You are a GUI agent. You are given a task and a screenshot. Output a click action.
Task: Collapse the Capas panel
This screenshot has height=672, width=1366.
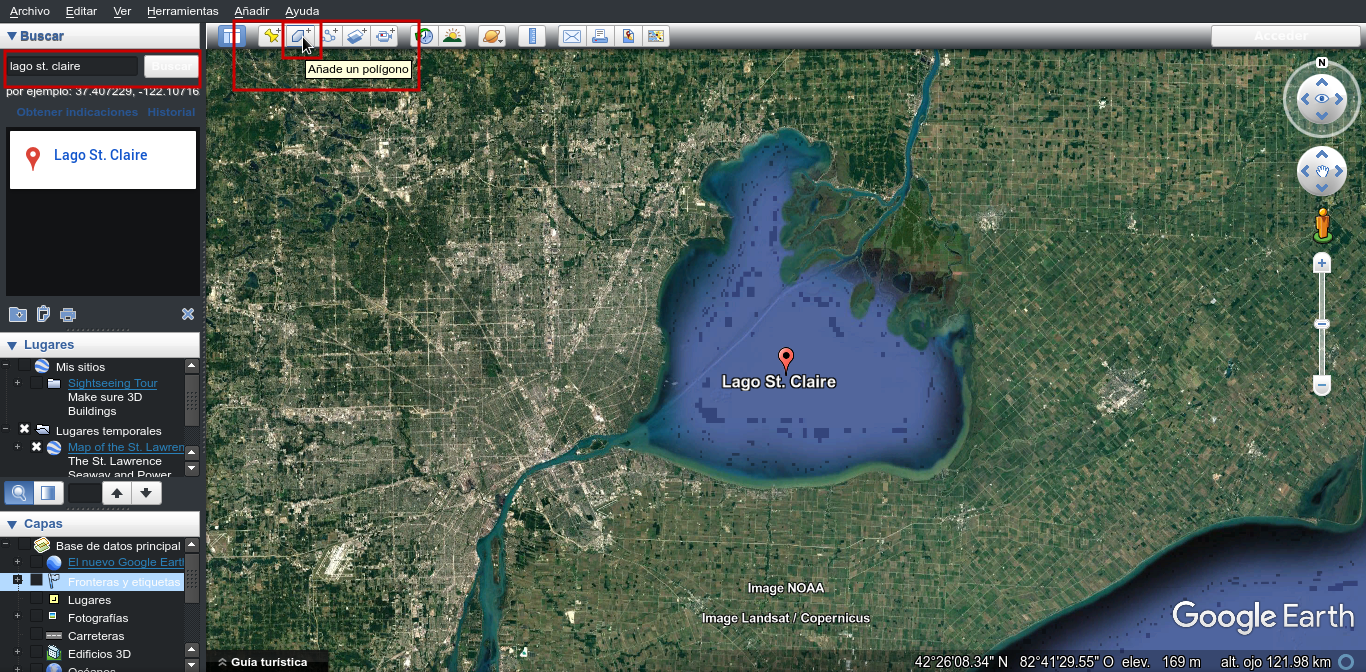coord(12,524)
